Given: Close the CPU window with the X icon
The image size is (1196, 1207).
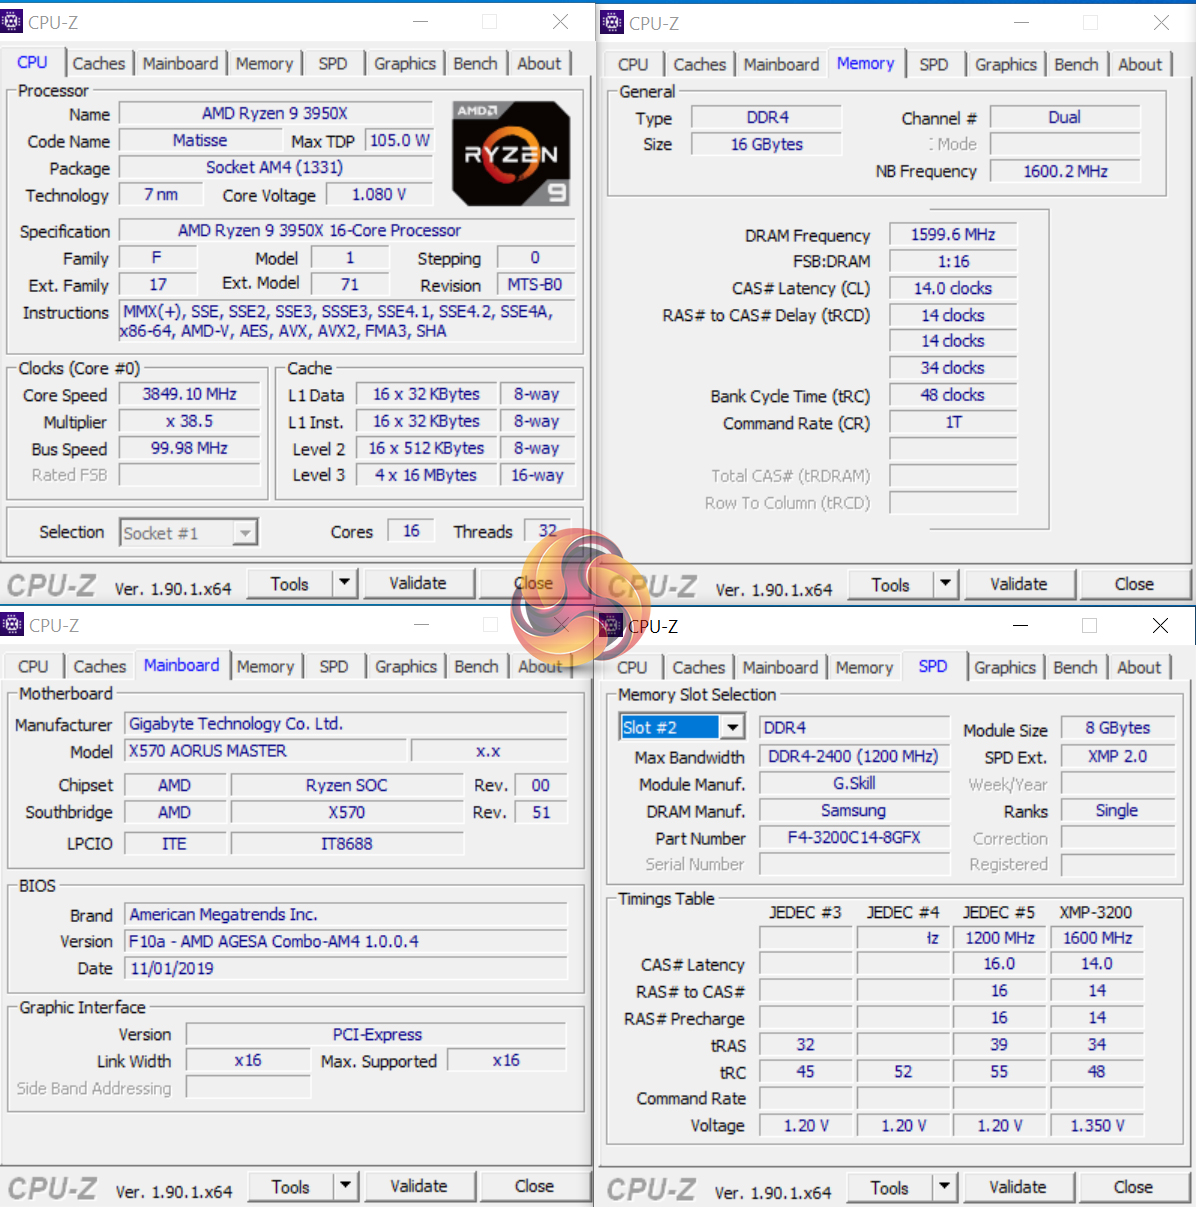Looking at the screenshot, I should (560, 22).
